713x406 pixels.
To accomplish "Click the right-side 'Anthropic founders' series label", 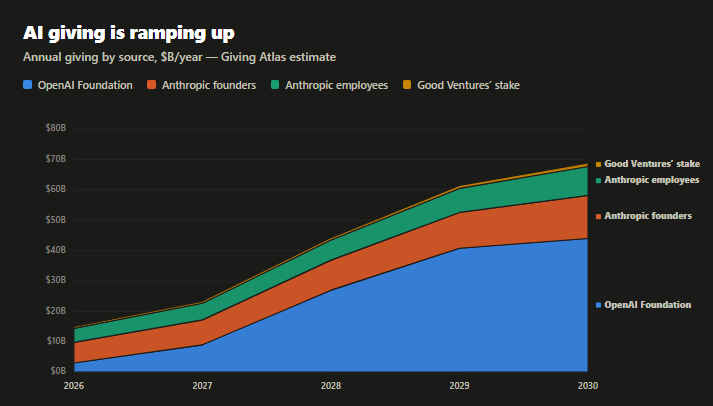I will [x=644, y=216].
